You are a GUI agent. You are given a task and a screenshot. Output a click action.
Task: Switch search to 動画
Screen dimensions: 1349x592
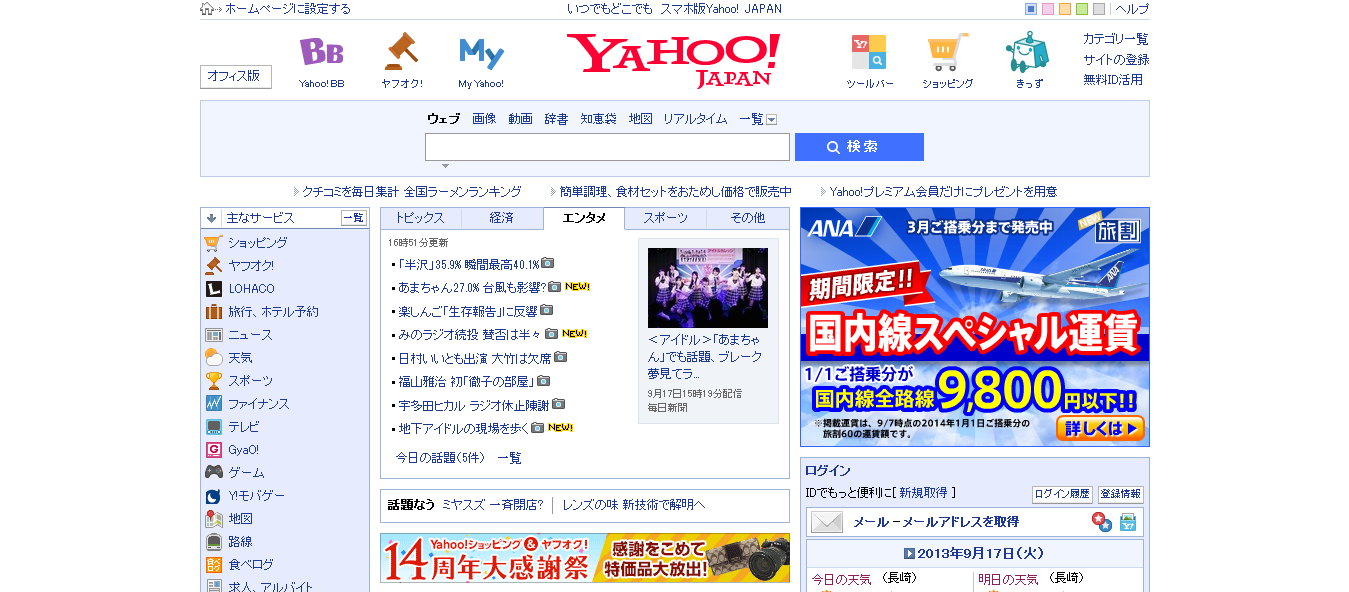pyautogui.click(x=520, y=119)
